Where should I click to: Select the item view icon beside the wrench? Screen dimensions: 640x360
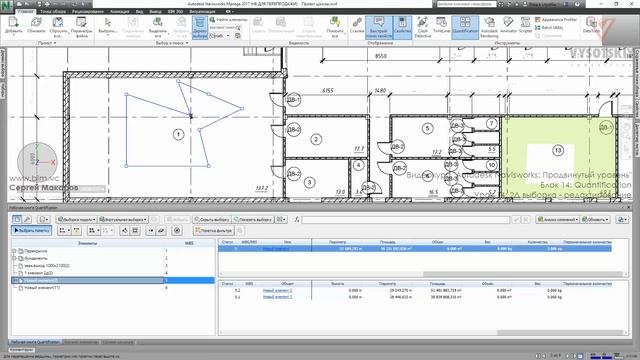point(17,220)
